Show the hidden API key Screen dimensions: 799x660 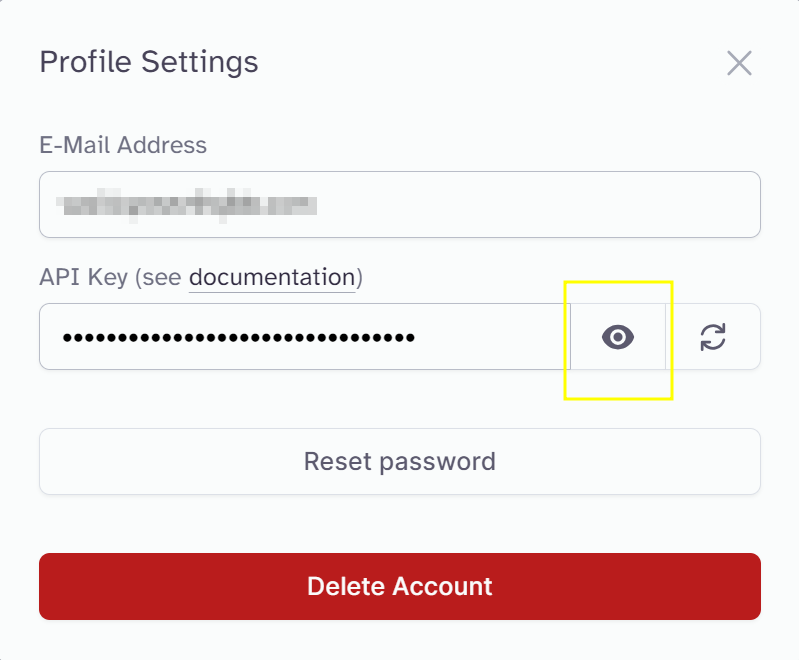618,338
